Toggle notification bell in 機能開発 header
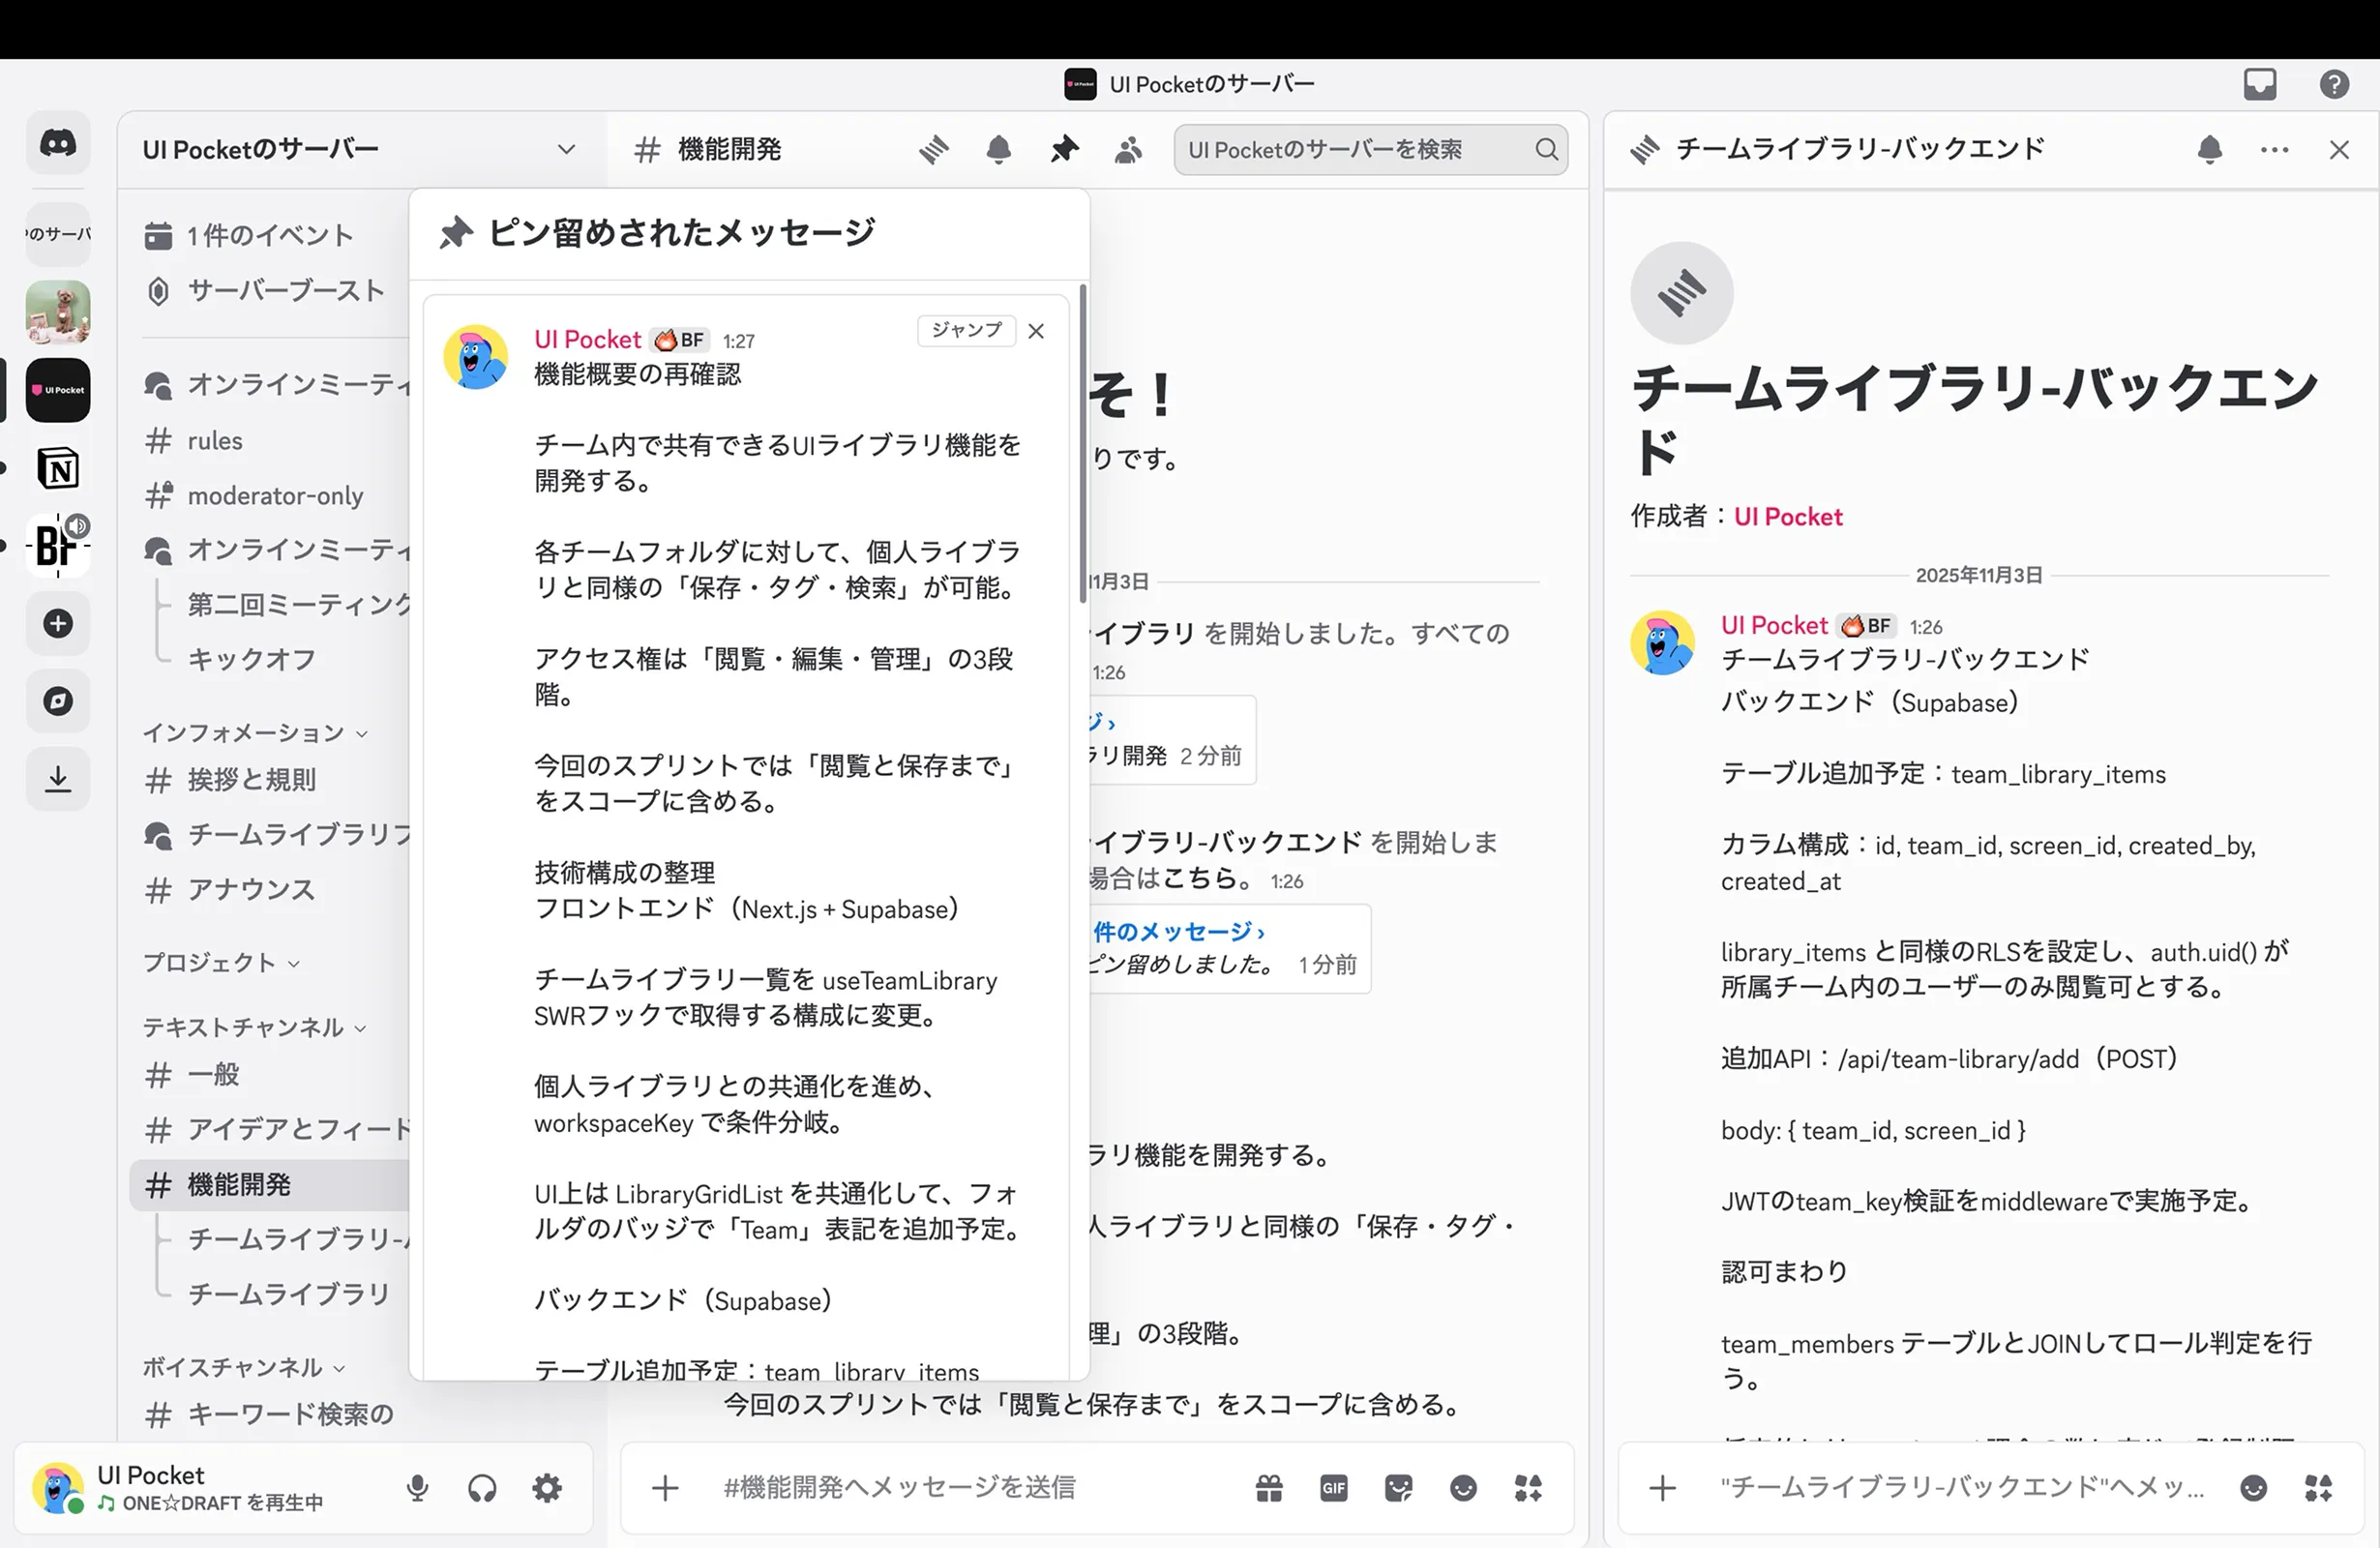 pos(999,150)
